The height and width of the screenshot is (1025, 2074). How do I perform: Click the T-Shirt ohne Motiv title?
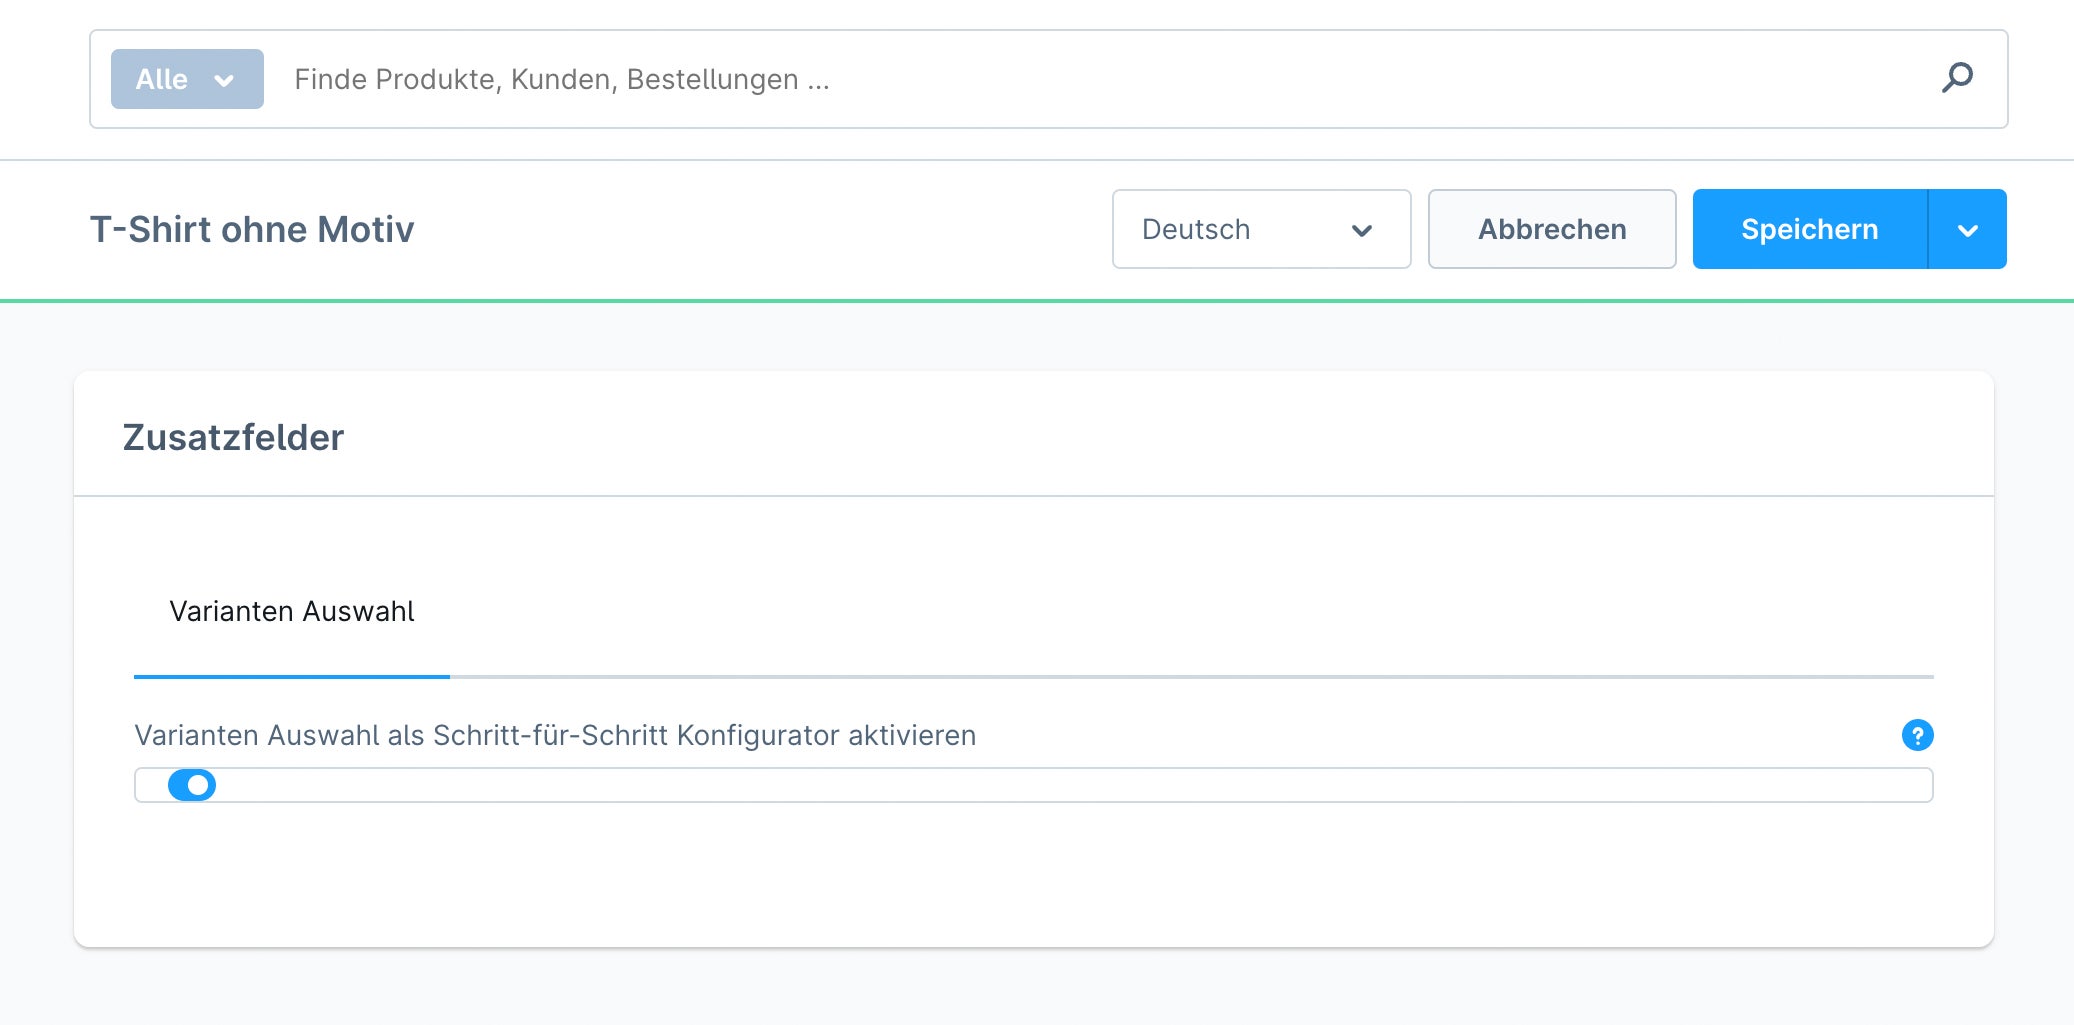[252, 230]
